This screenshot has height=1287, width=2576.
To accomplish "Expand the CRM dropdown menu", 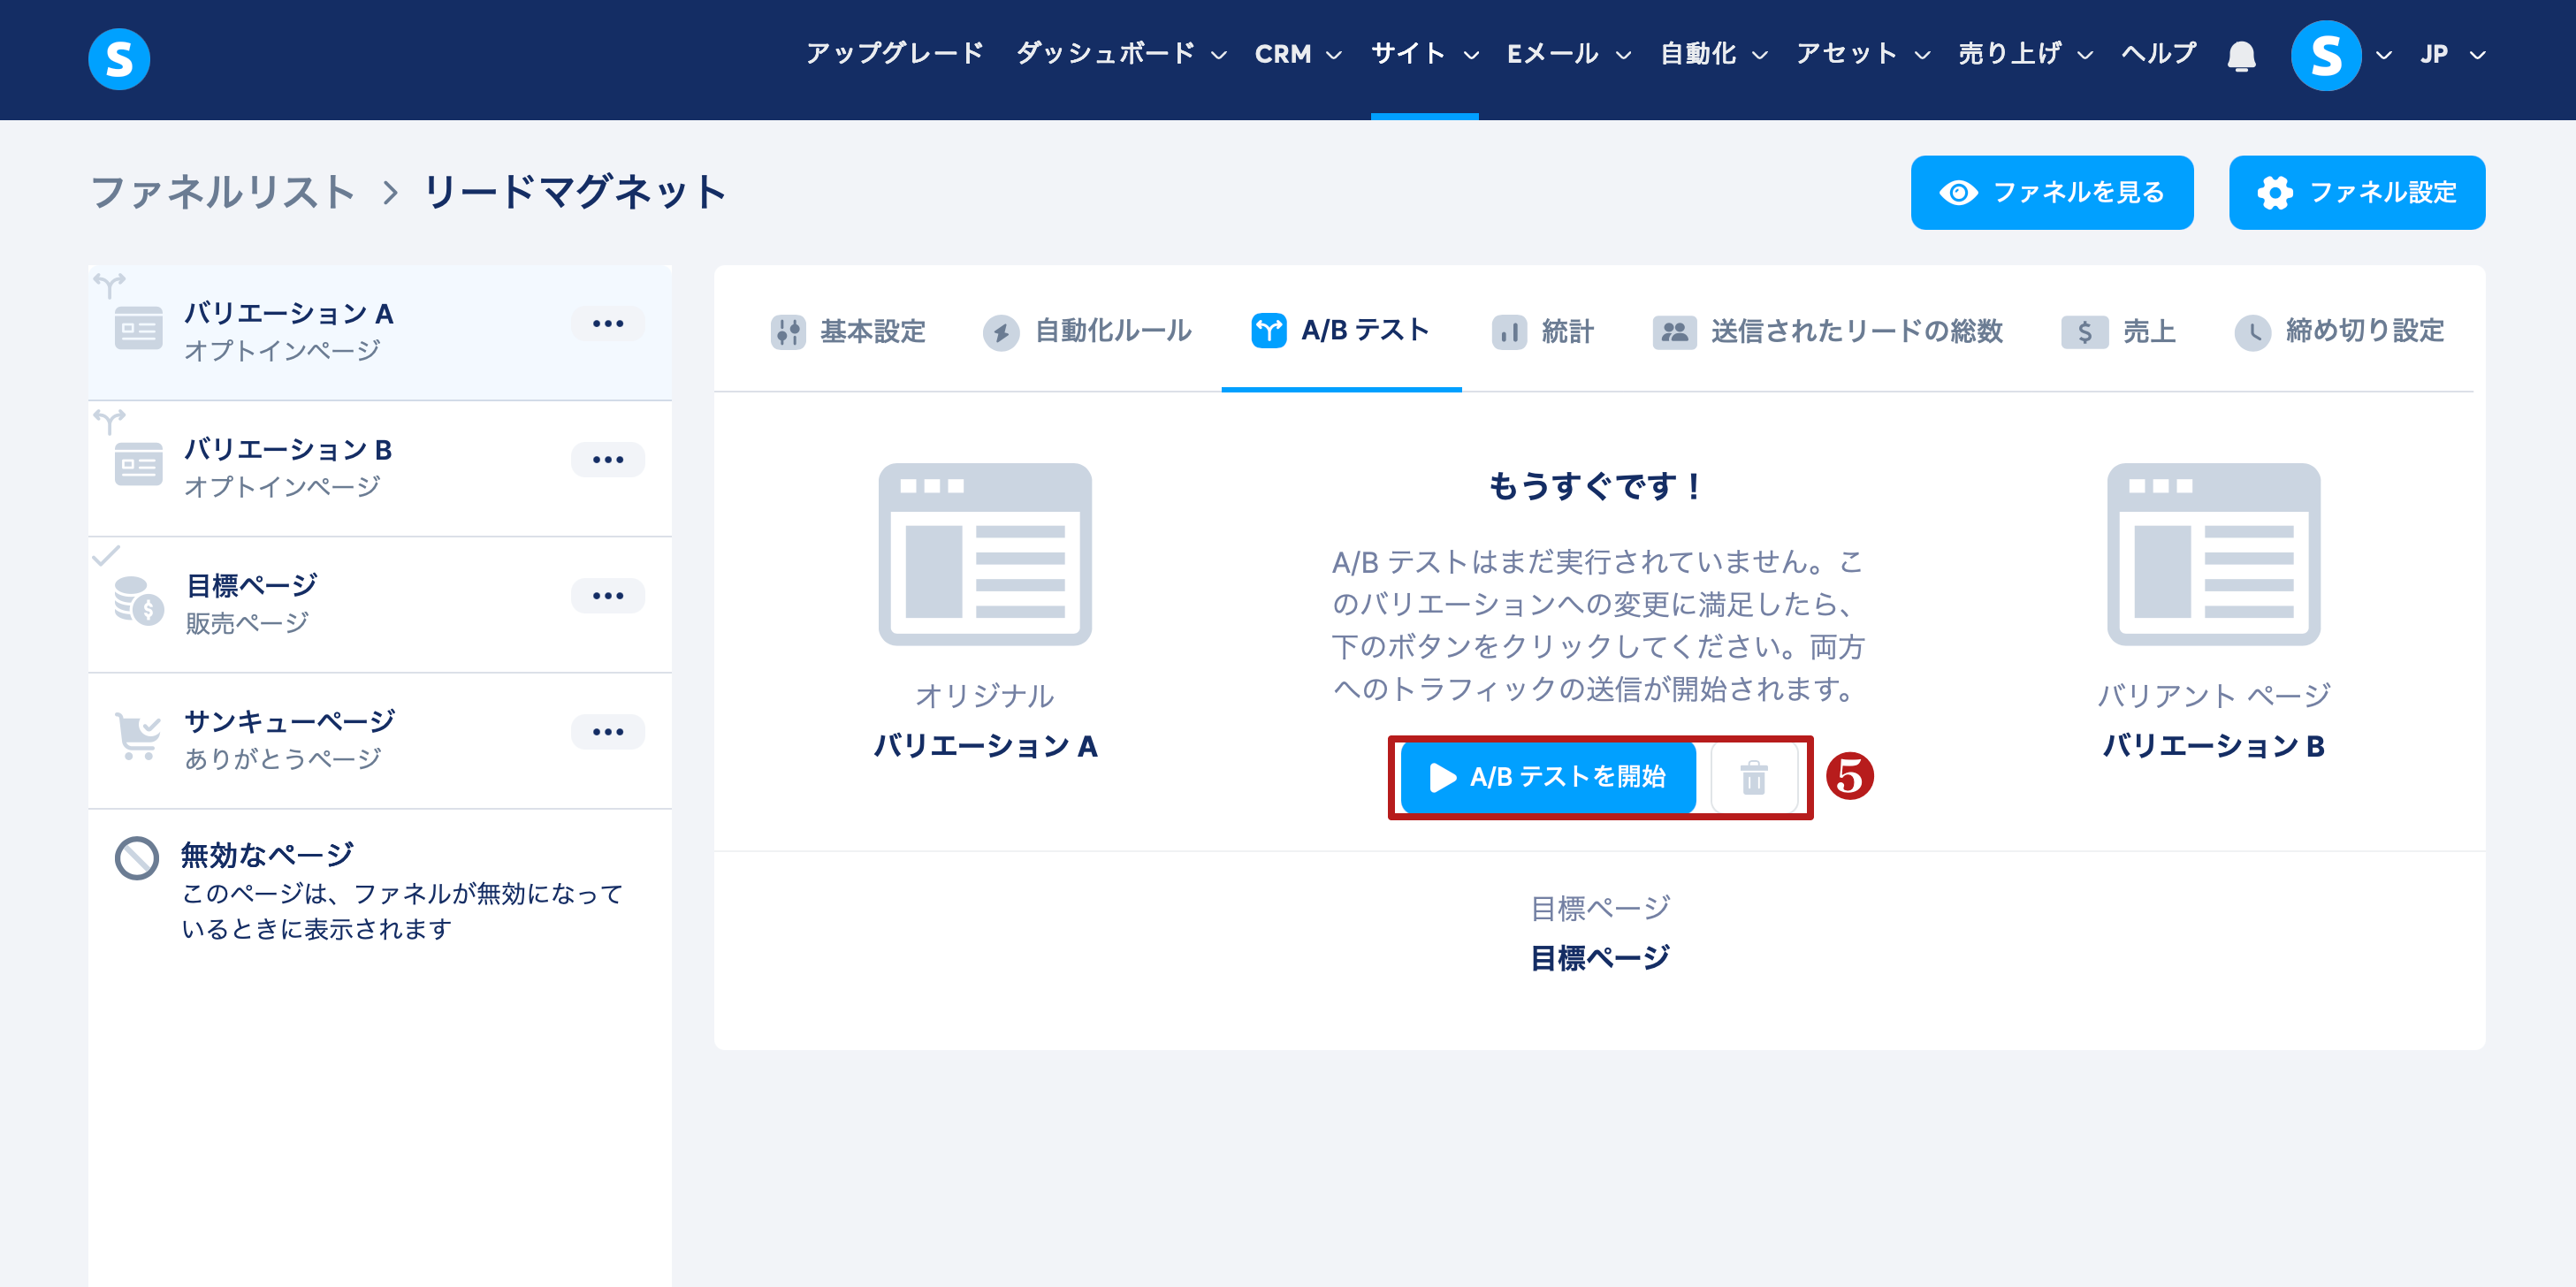I will [1297, 54].
